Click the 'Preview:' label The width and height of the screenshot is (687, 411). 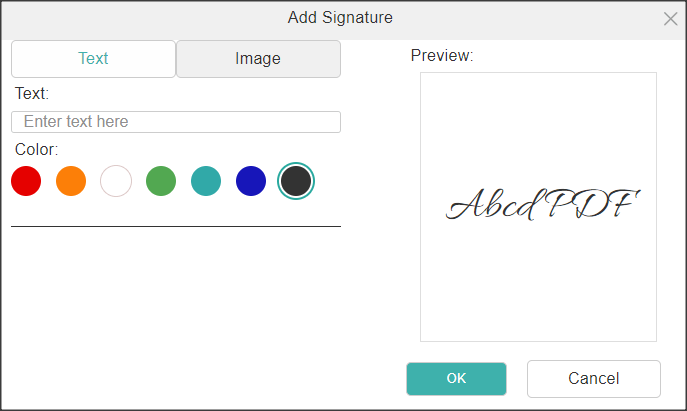[x=442, y=55]
